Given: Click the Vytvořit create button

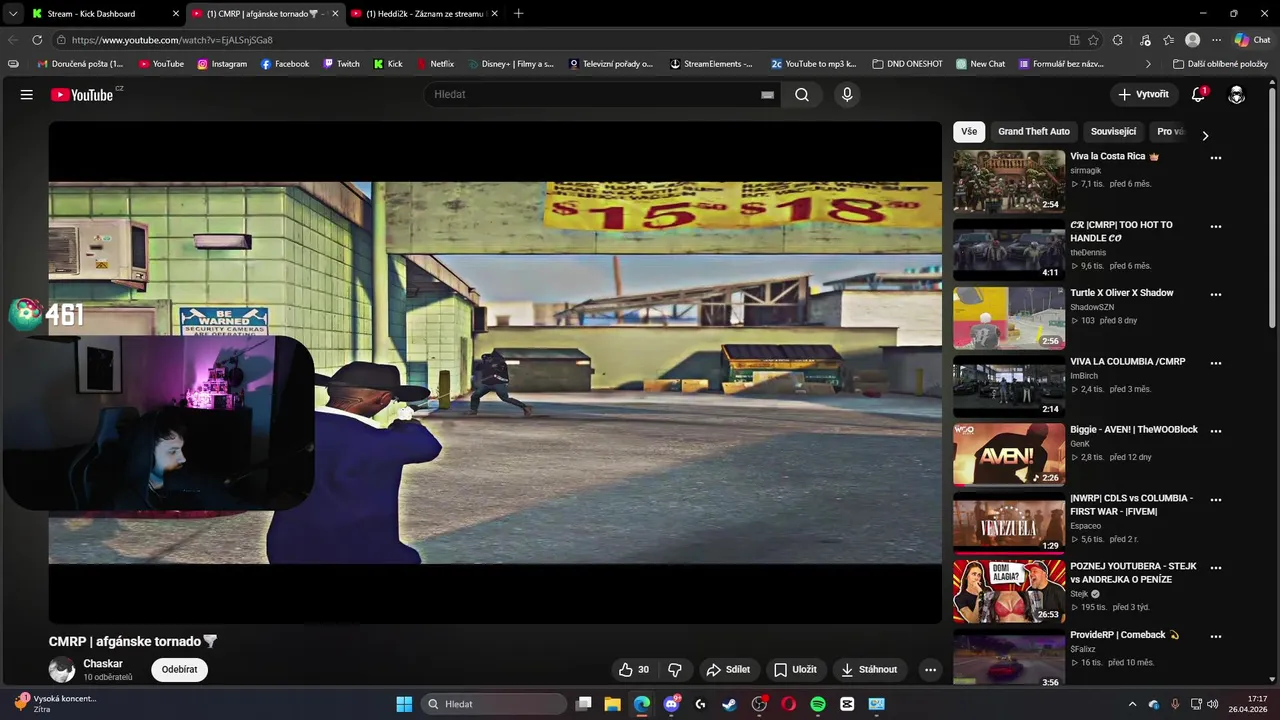Looking at the screenshot, I should [x=1143, y=94].
